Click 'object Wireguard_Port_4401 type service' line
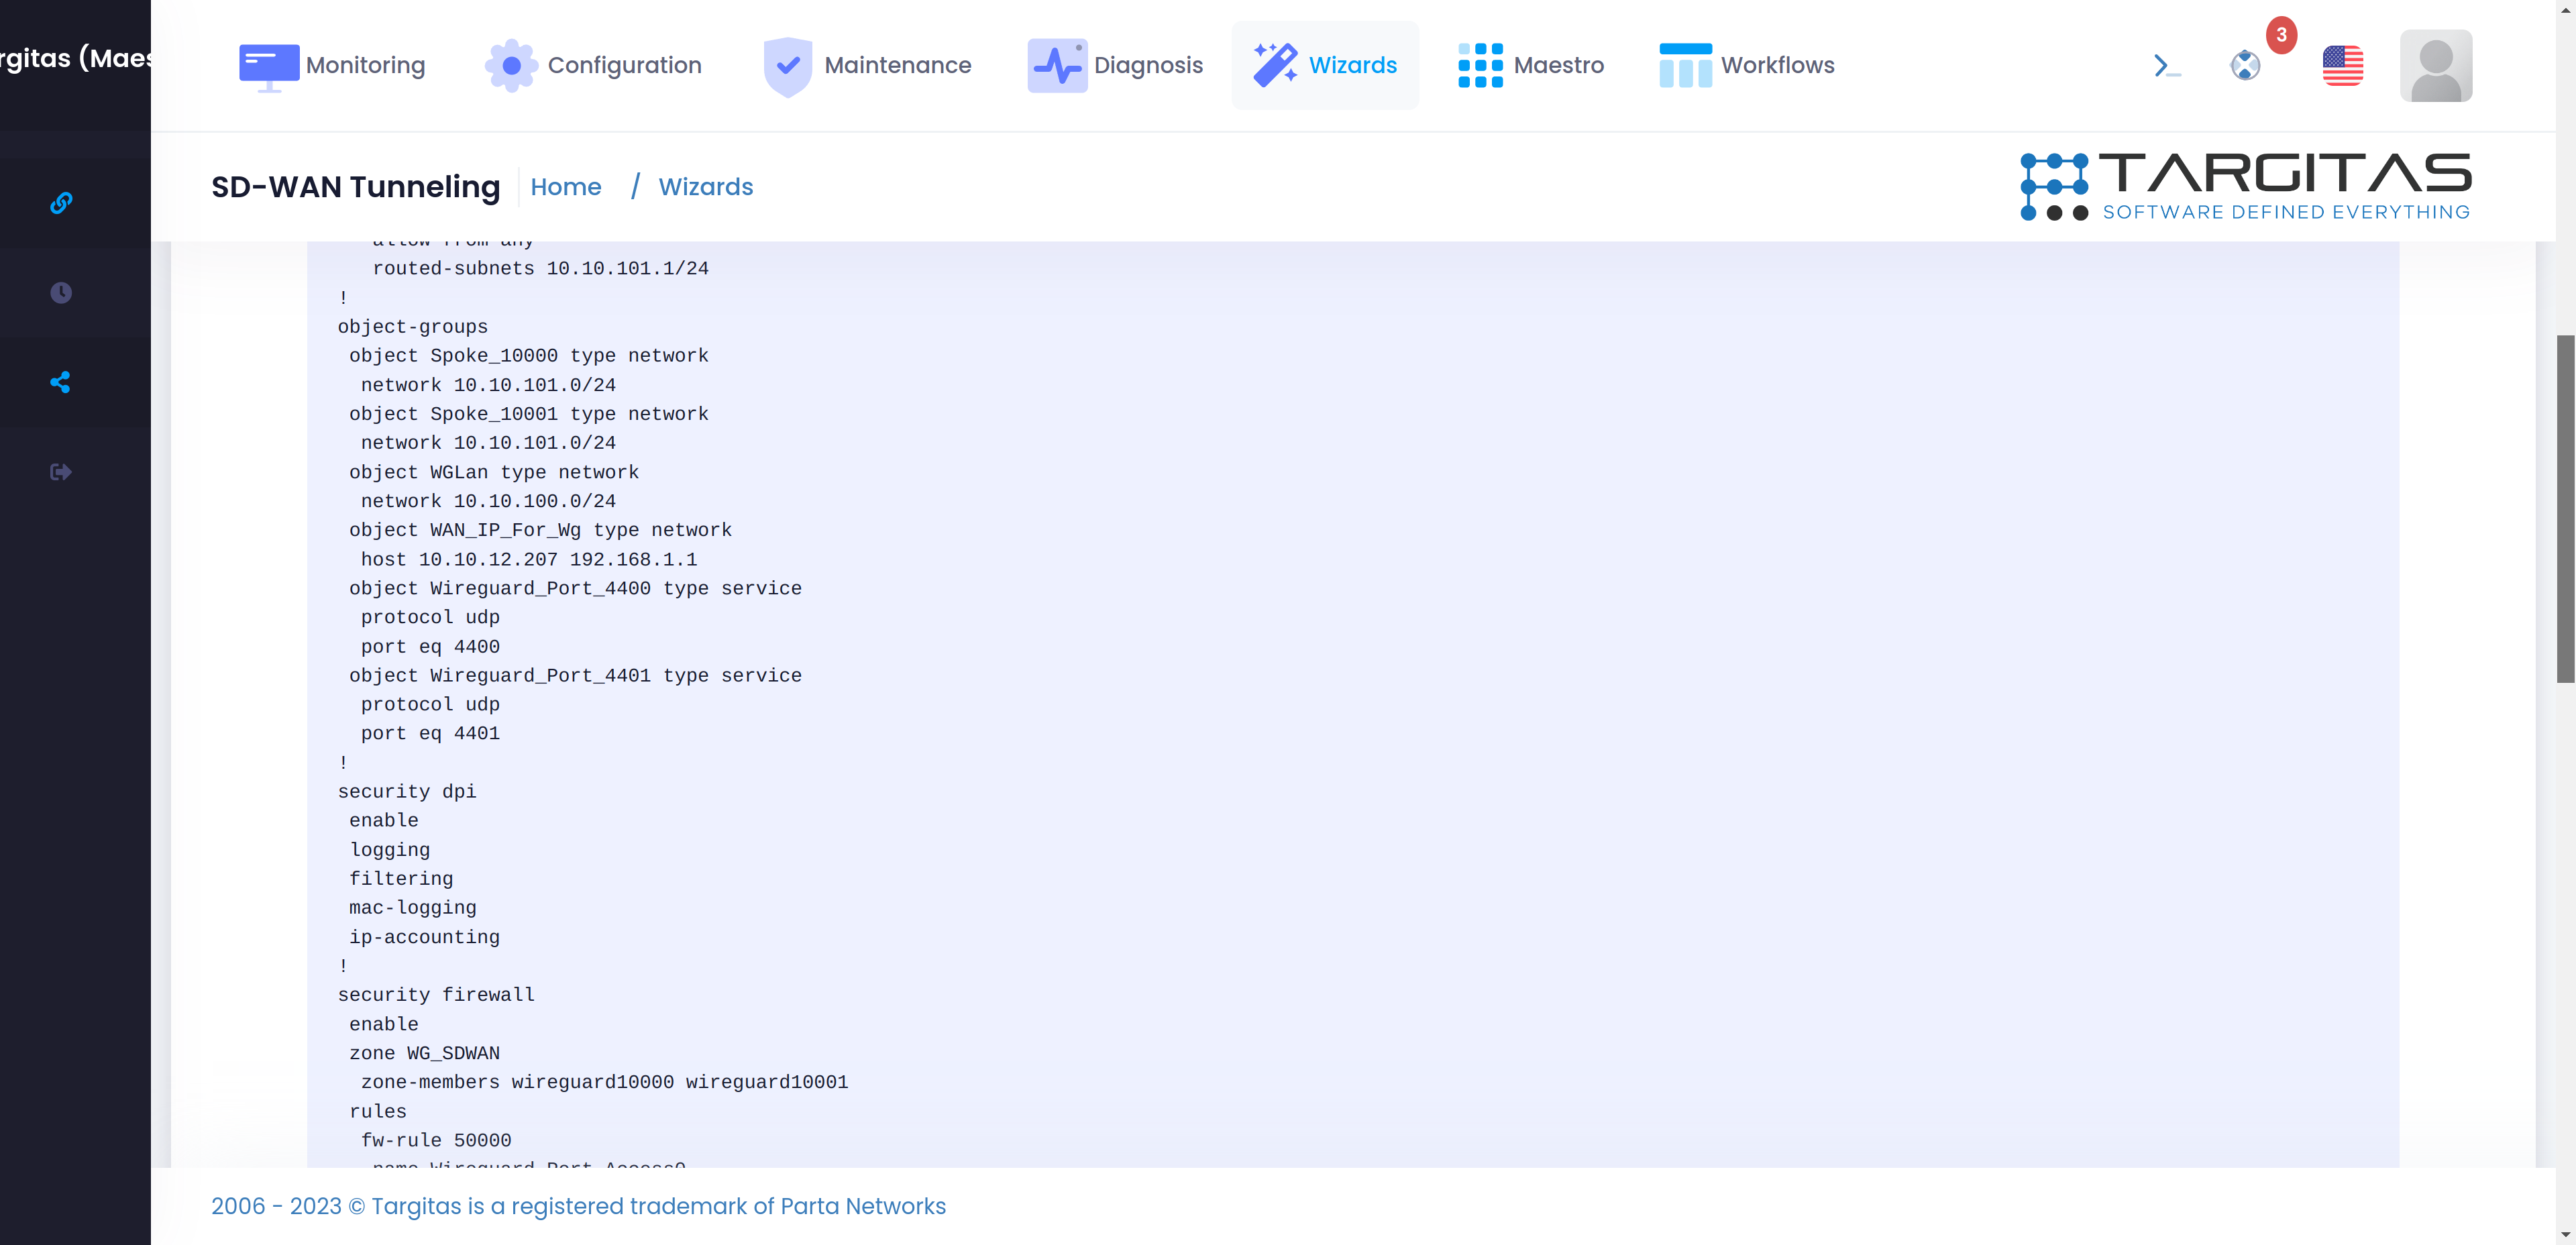This screenshot has height=1245, width=2576. point(575,676)
